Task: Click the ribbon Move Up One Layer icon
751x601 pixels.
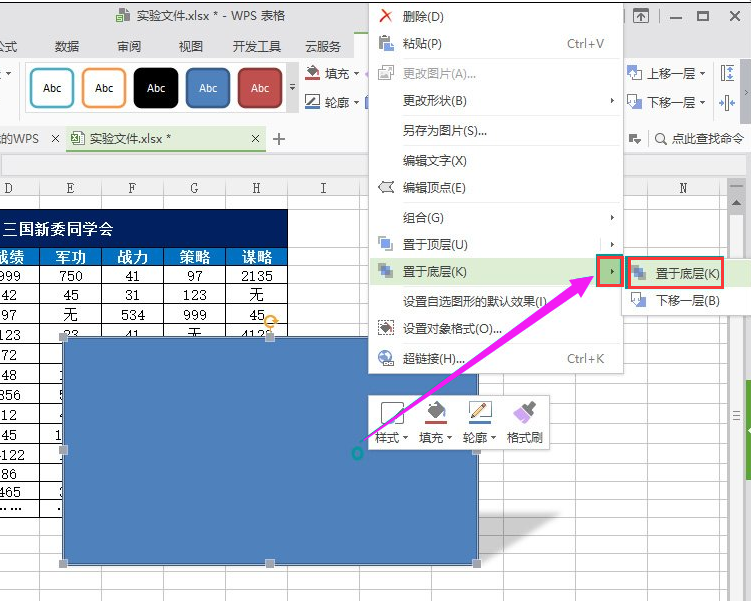Action: pyautogui.click(x=634, y=73)
